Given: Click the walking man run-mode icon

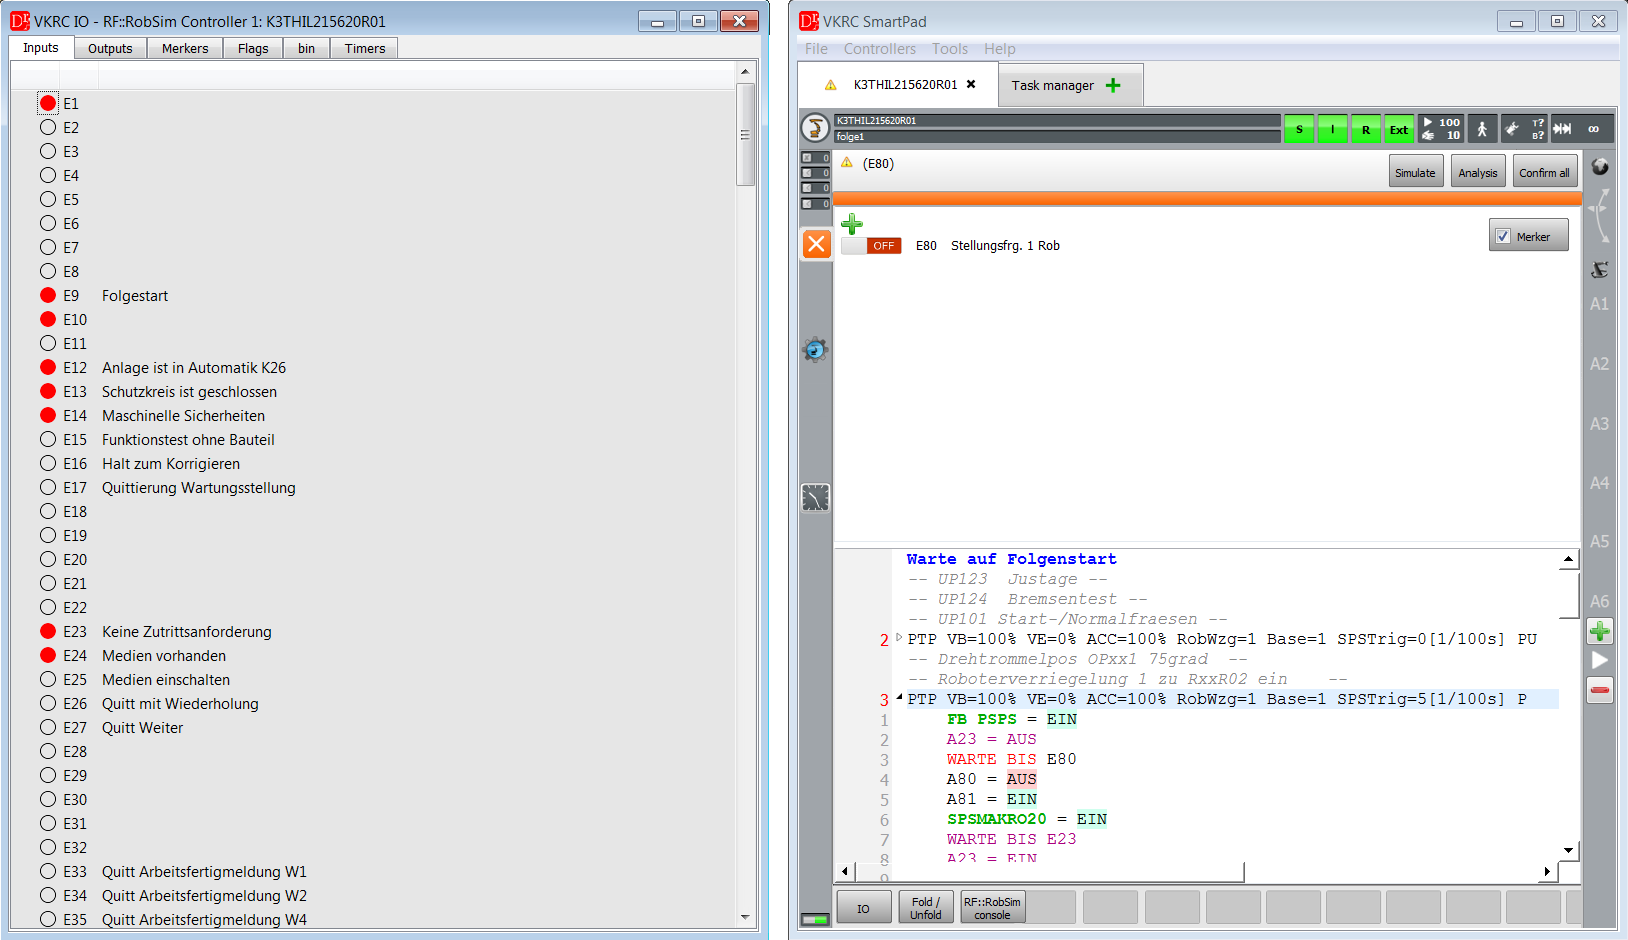Looking at the screenshot, I should coord(1482,129).
